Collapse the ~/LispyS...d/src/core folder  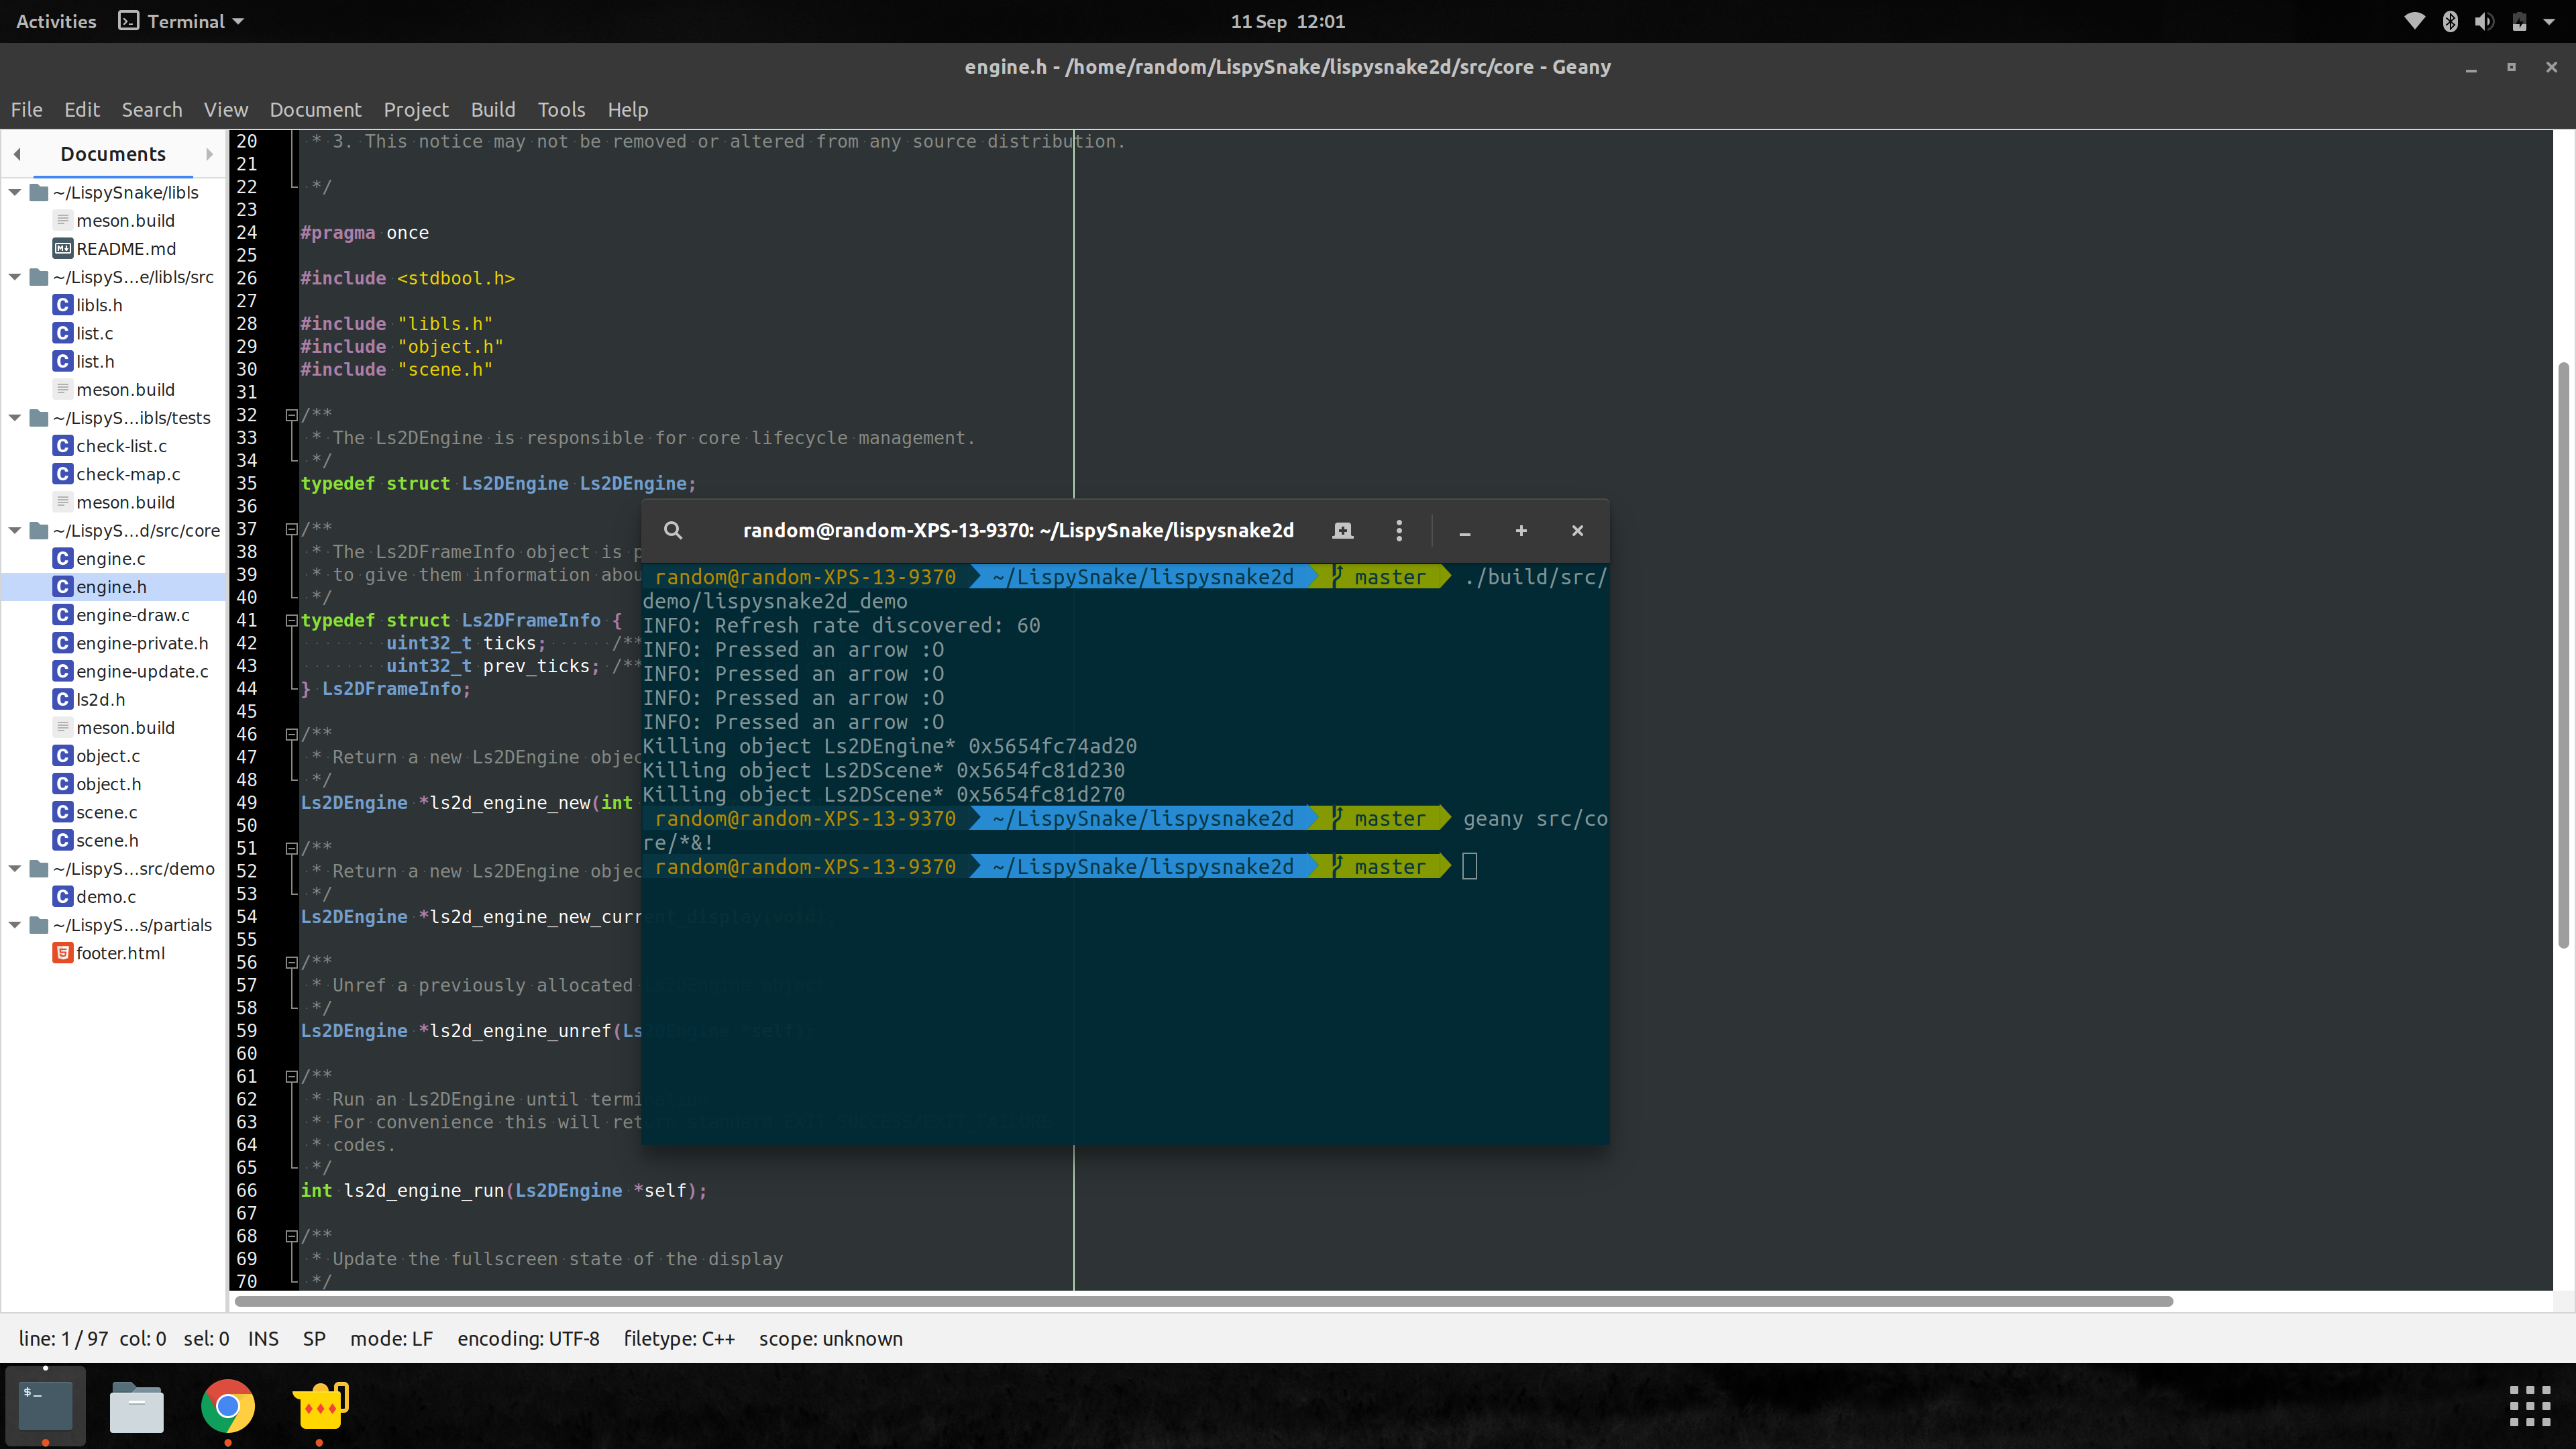[15, 530]
